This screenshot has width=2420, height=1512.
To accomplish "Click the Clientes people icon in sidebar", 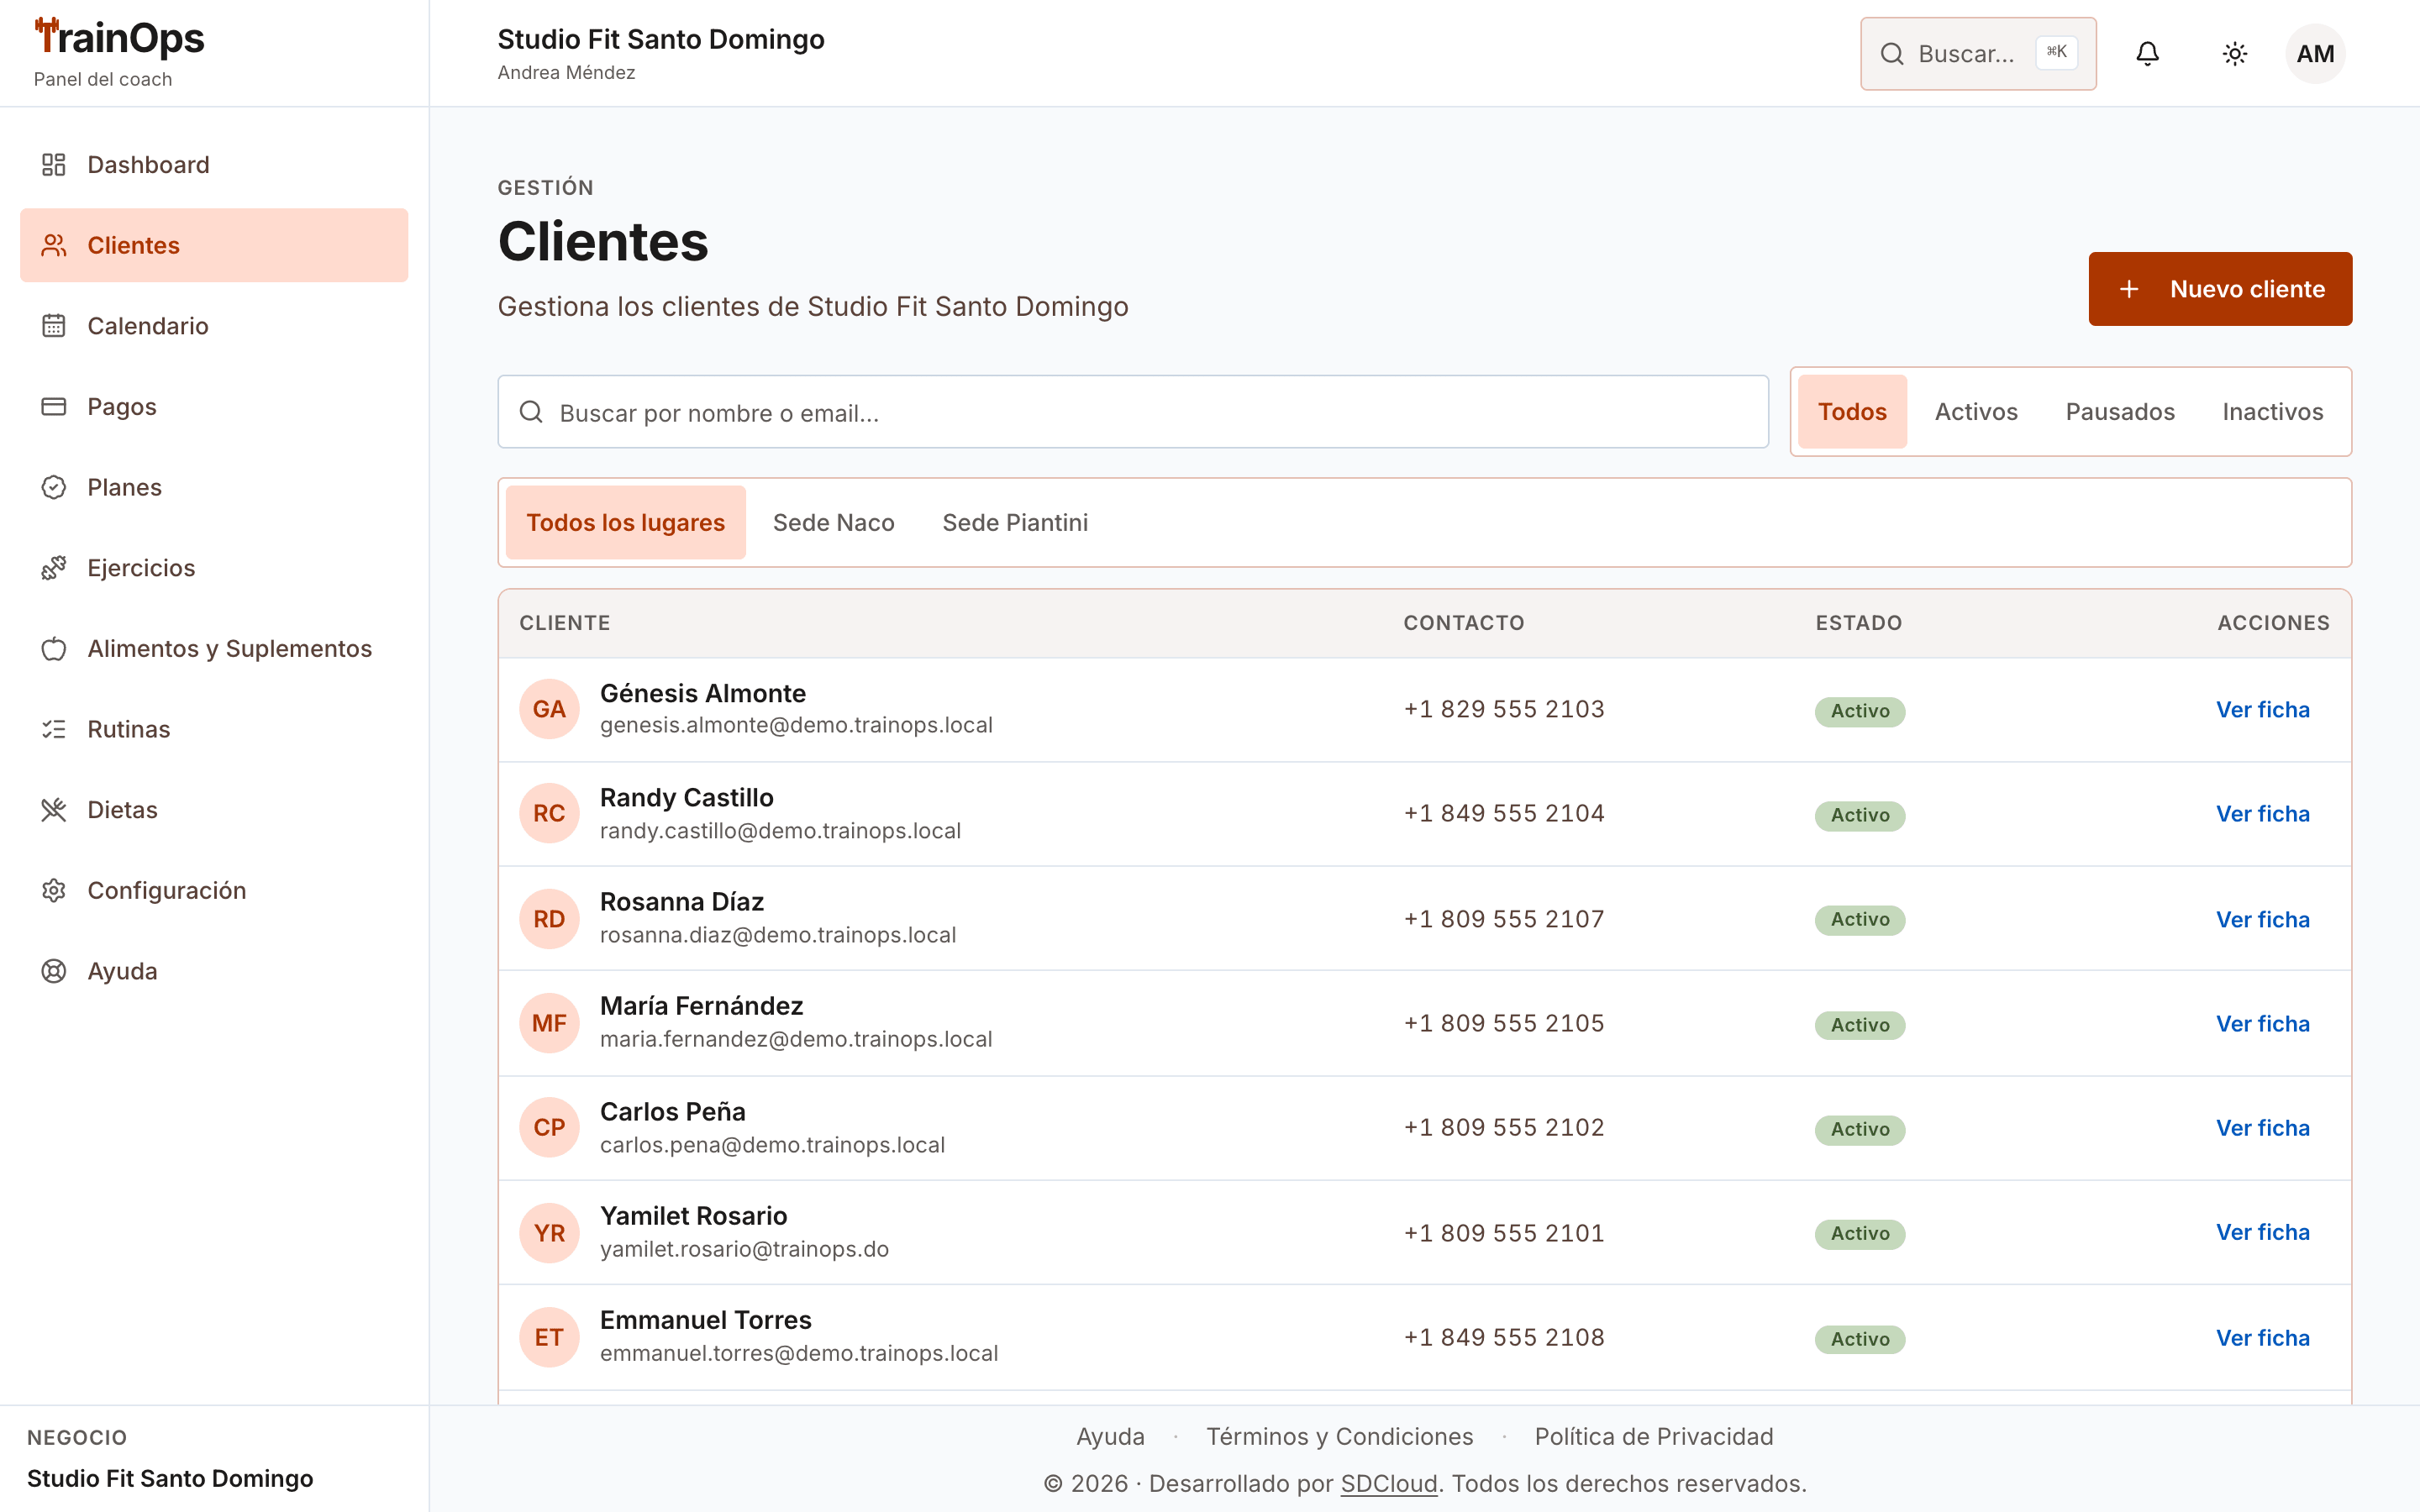I will pos(54,245).
